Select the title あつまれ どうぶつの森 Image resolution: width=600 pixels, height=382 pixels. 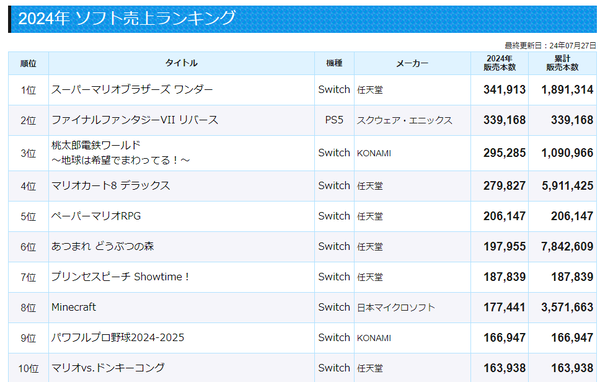(x=103, y=246)
